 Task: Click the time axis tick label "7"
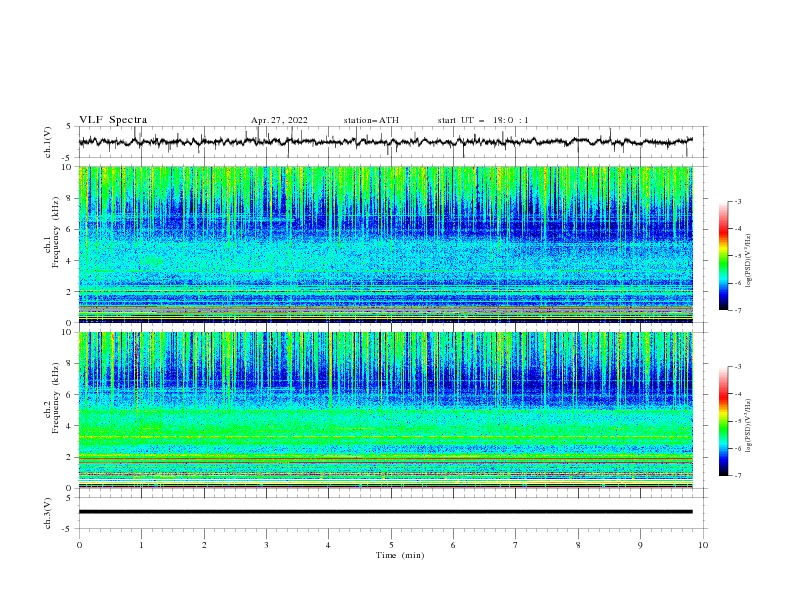pyautogui.click(x=516, y=545)
